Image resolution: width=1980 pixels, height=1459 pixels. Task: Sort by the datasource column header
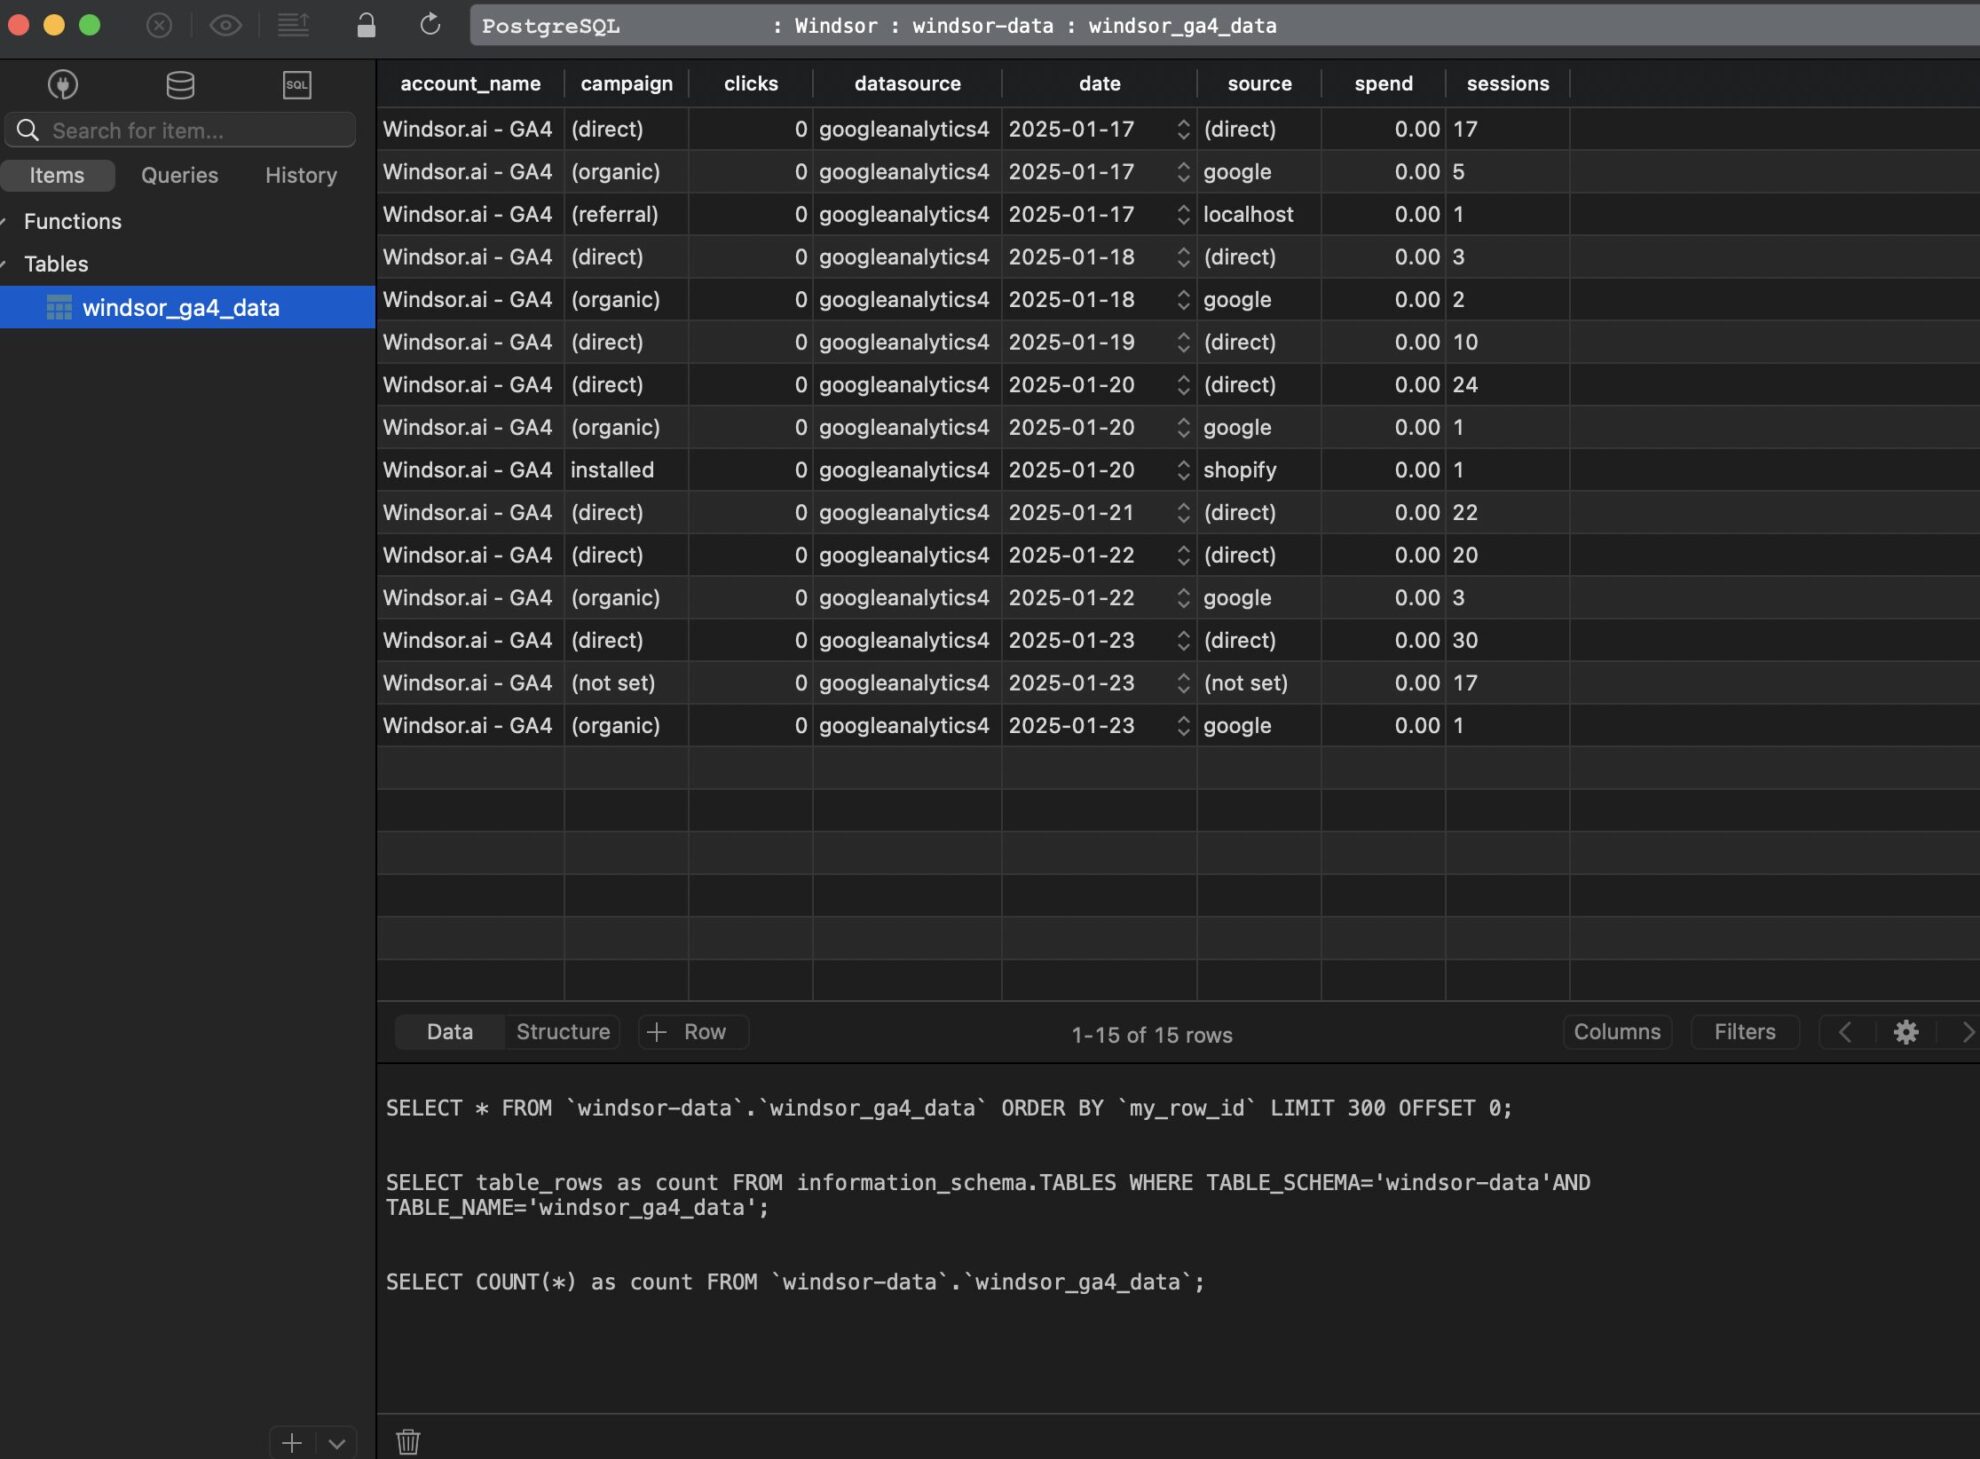pos(907,84)
